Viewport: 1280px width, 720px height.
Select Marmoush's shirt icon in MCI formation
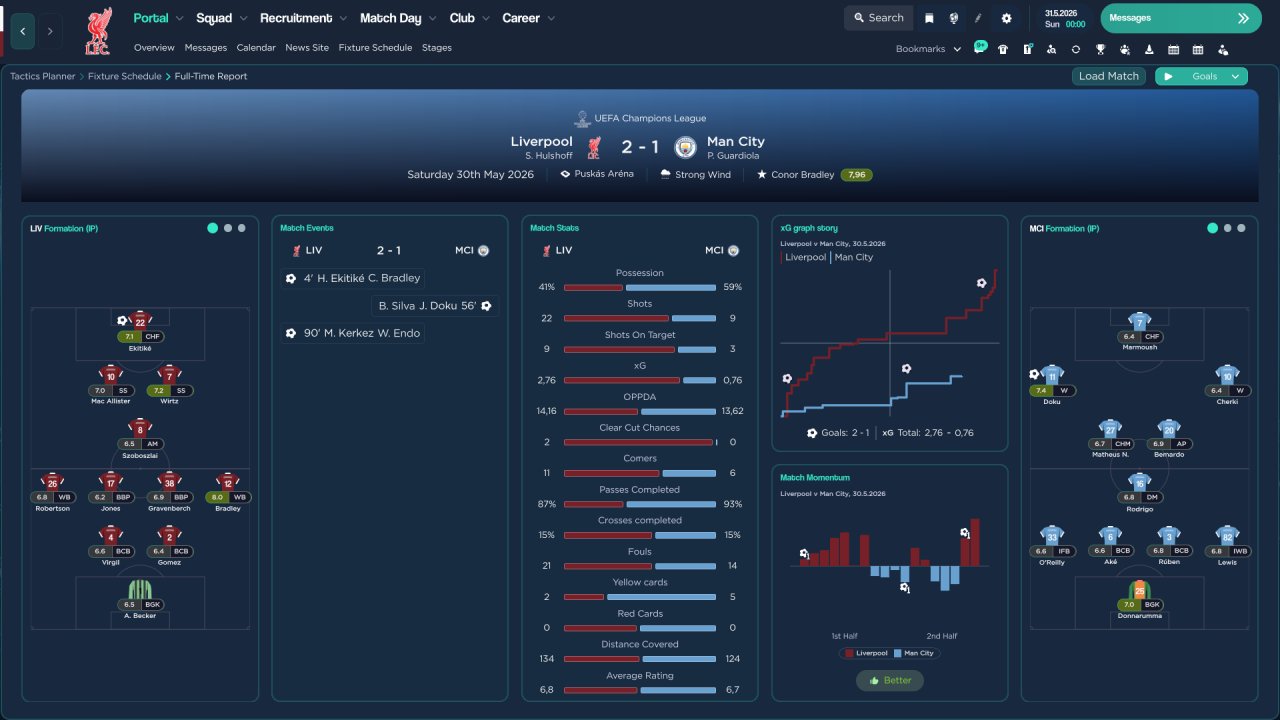tap(1139, 321)
